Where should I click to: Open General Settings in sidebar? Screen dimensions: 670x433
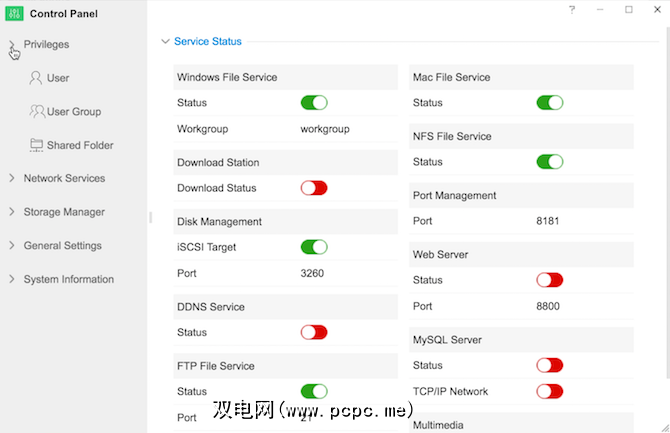[x=62, y=246]
